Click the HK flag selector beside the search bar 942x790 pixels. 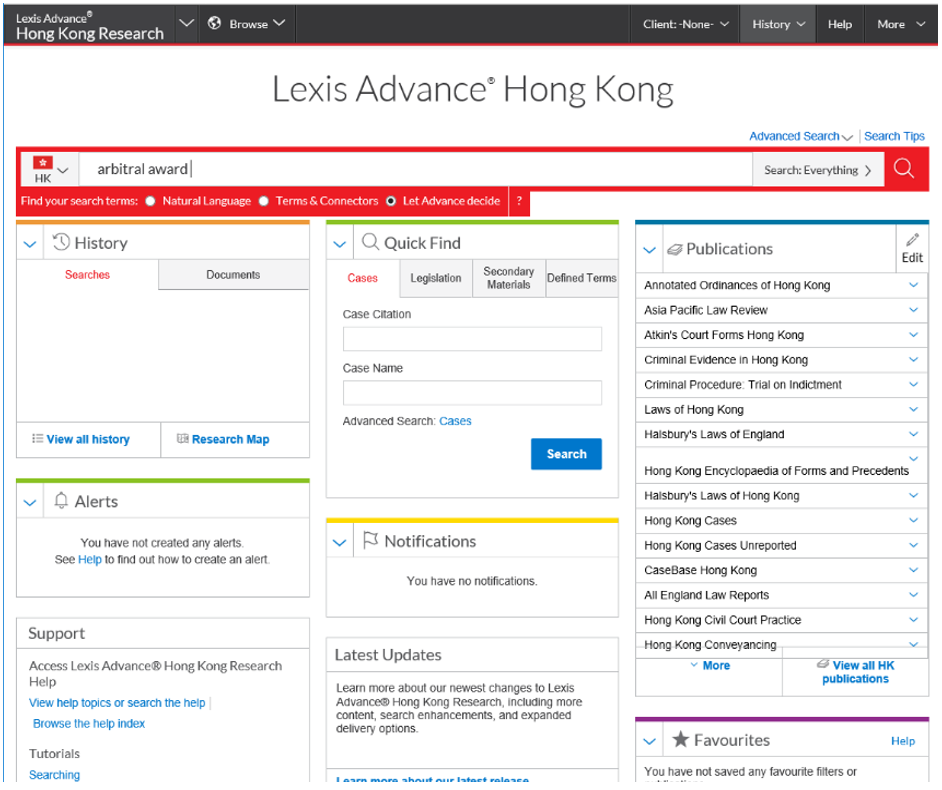48,169
